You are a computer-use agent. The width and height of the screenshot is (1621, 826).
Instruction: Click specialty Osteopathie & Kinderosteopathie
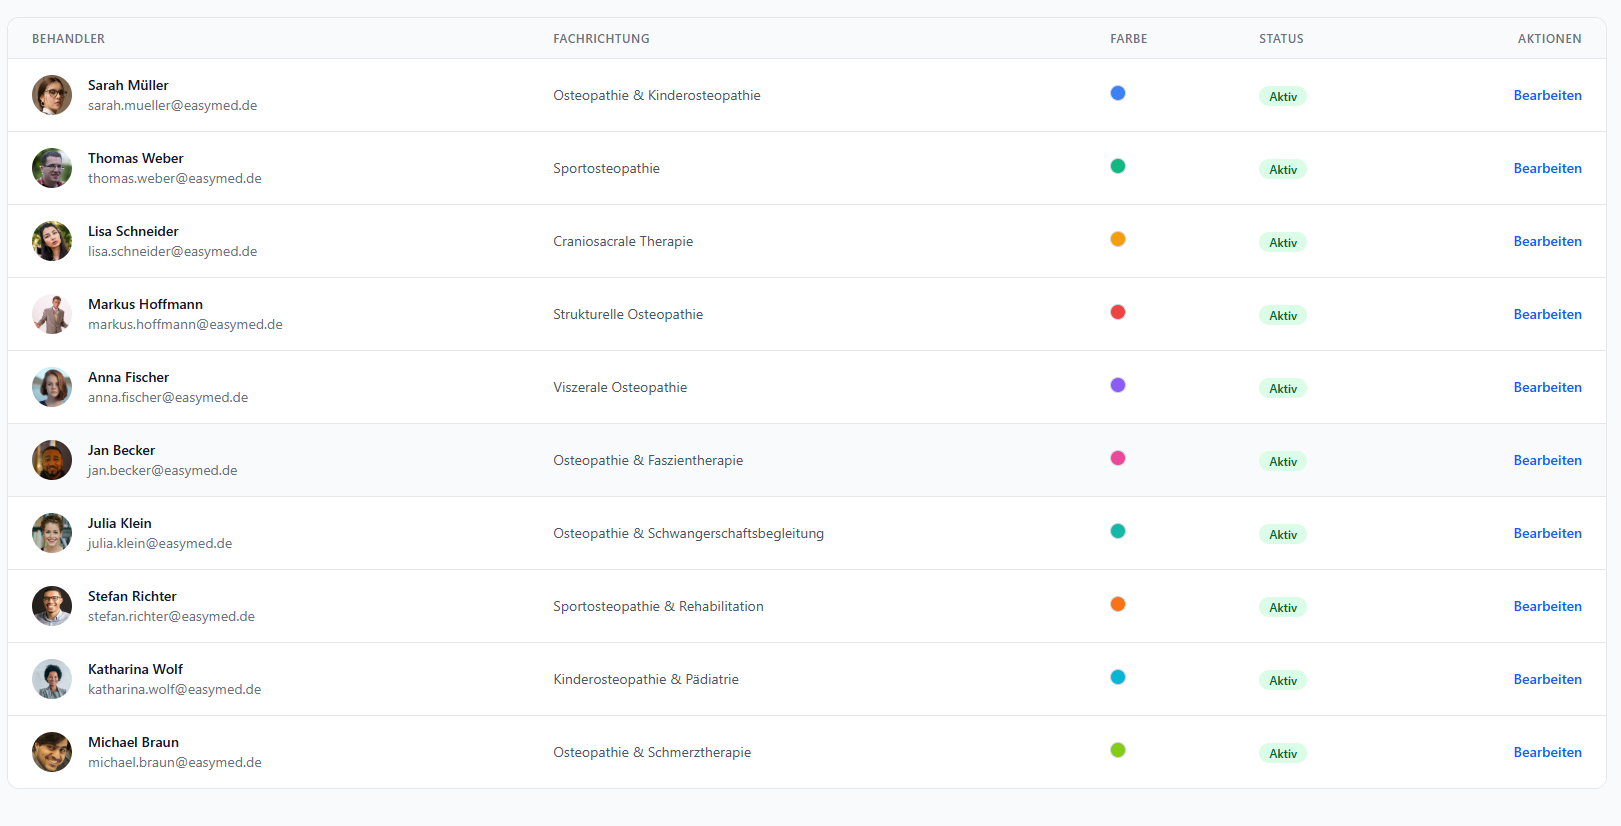(657, 95)
